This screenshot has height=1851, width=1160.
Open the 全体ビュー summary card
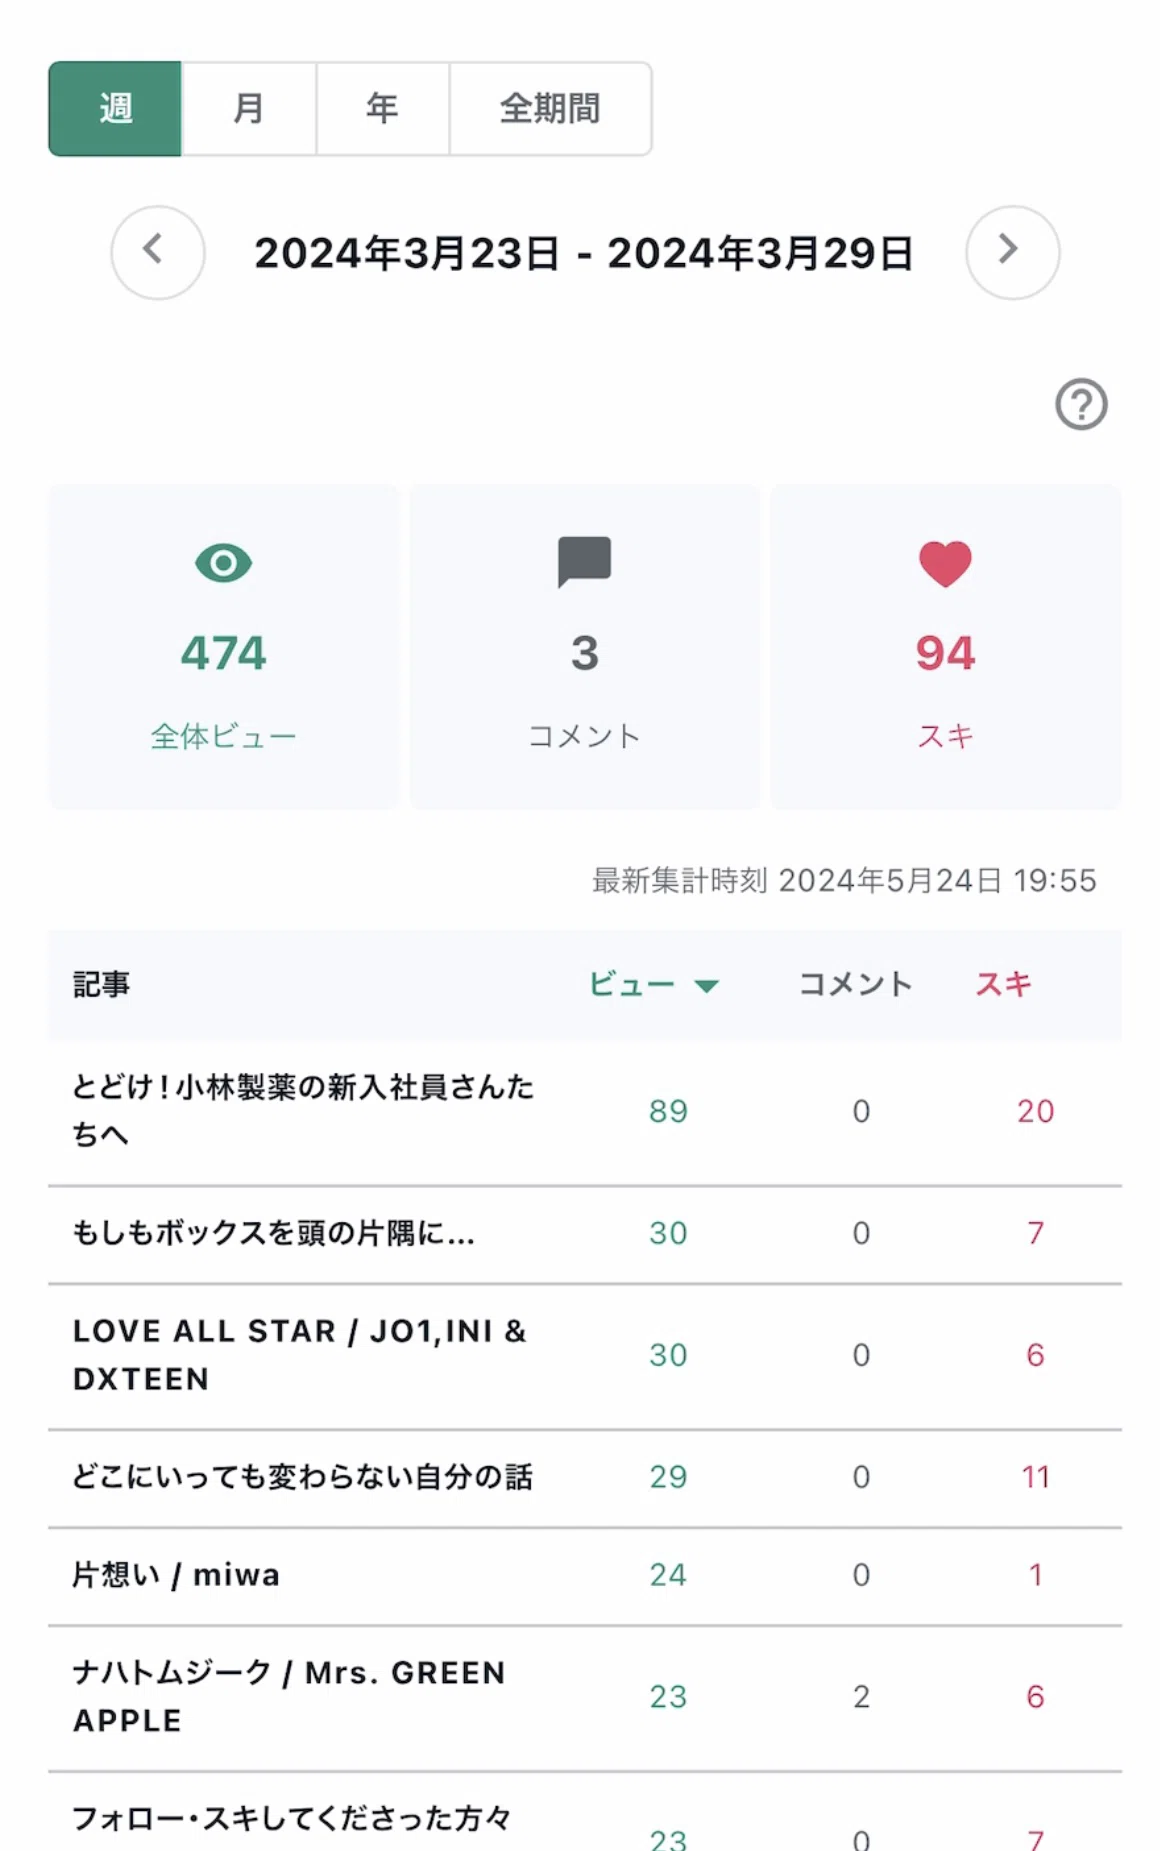(223, 647)
